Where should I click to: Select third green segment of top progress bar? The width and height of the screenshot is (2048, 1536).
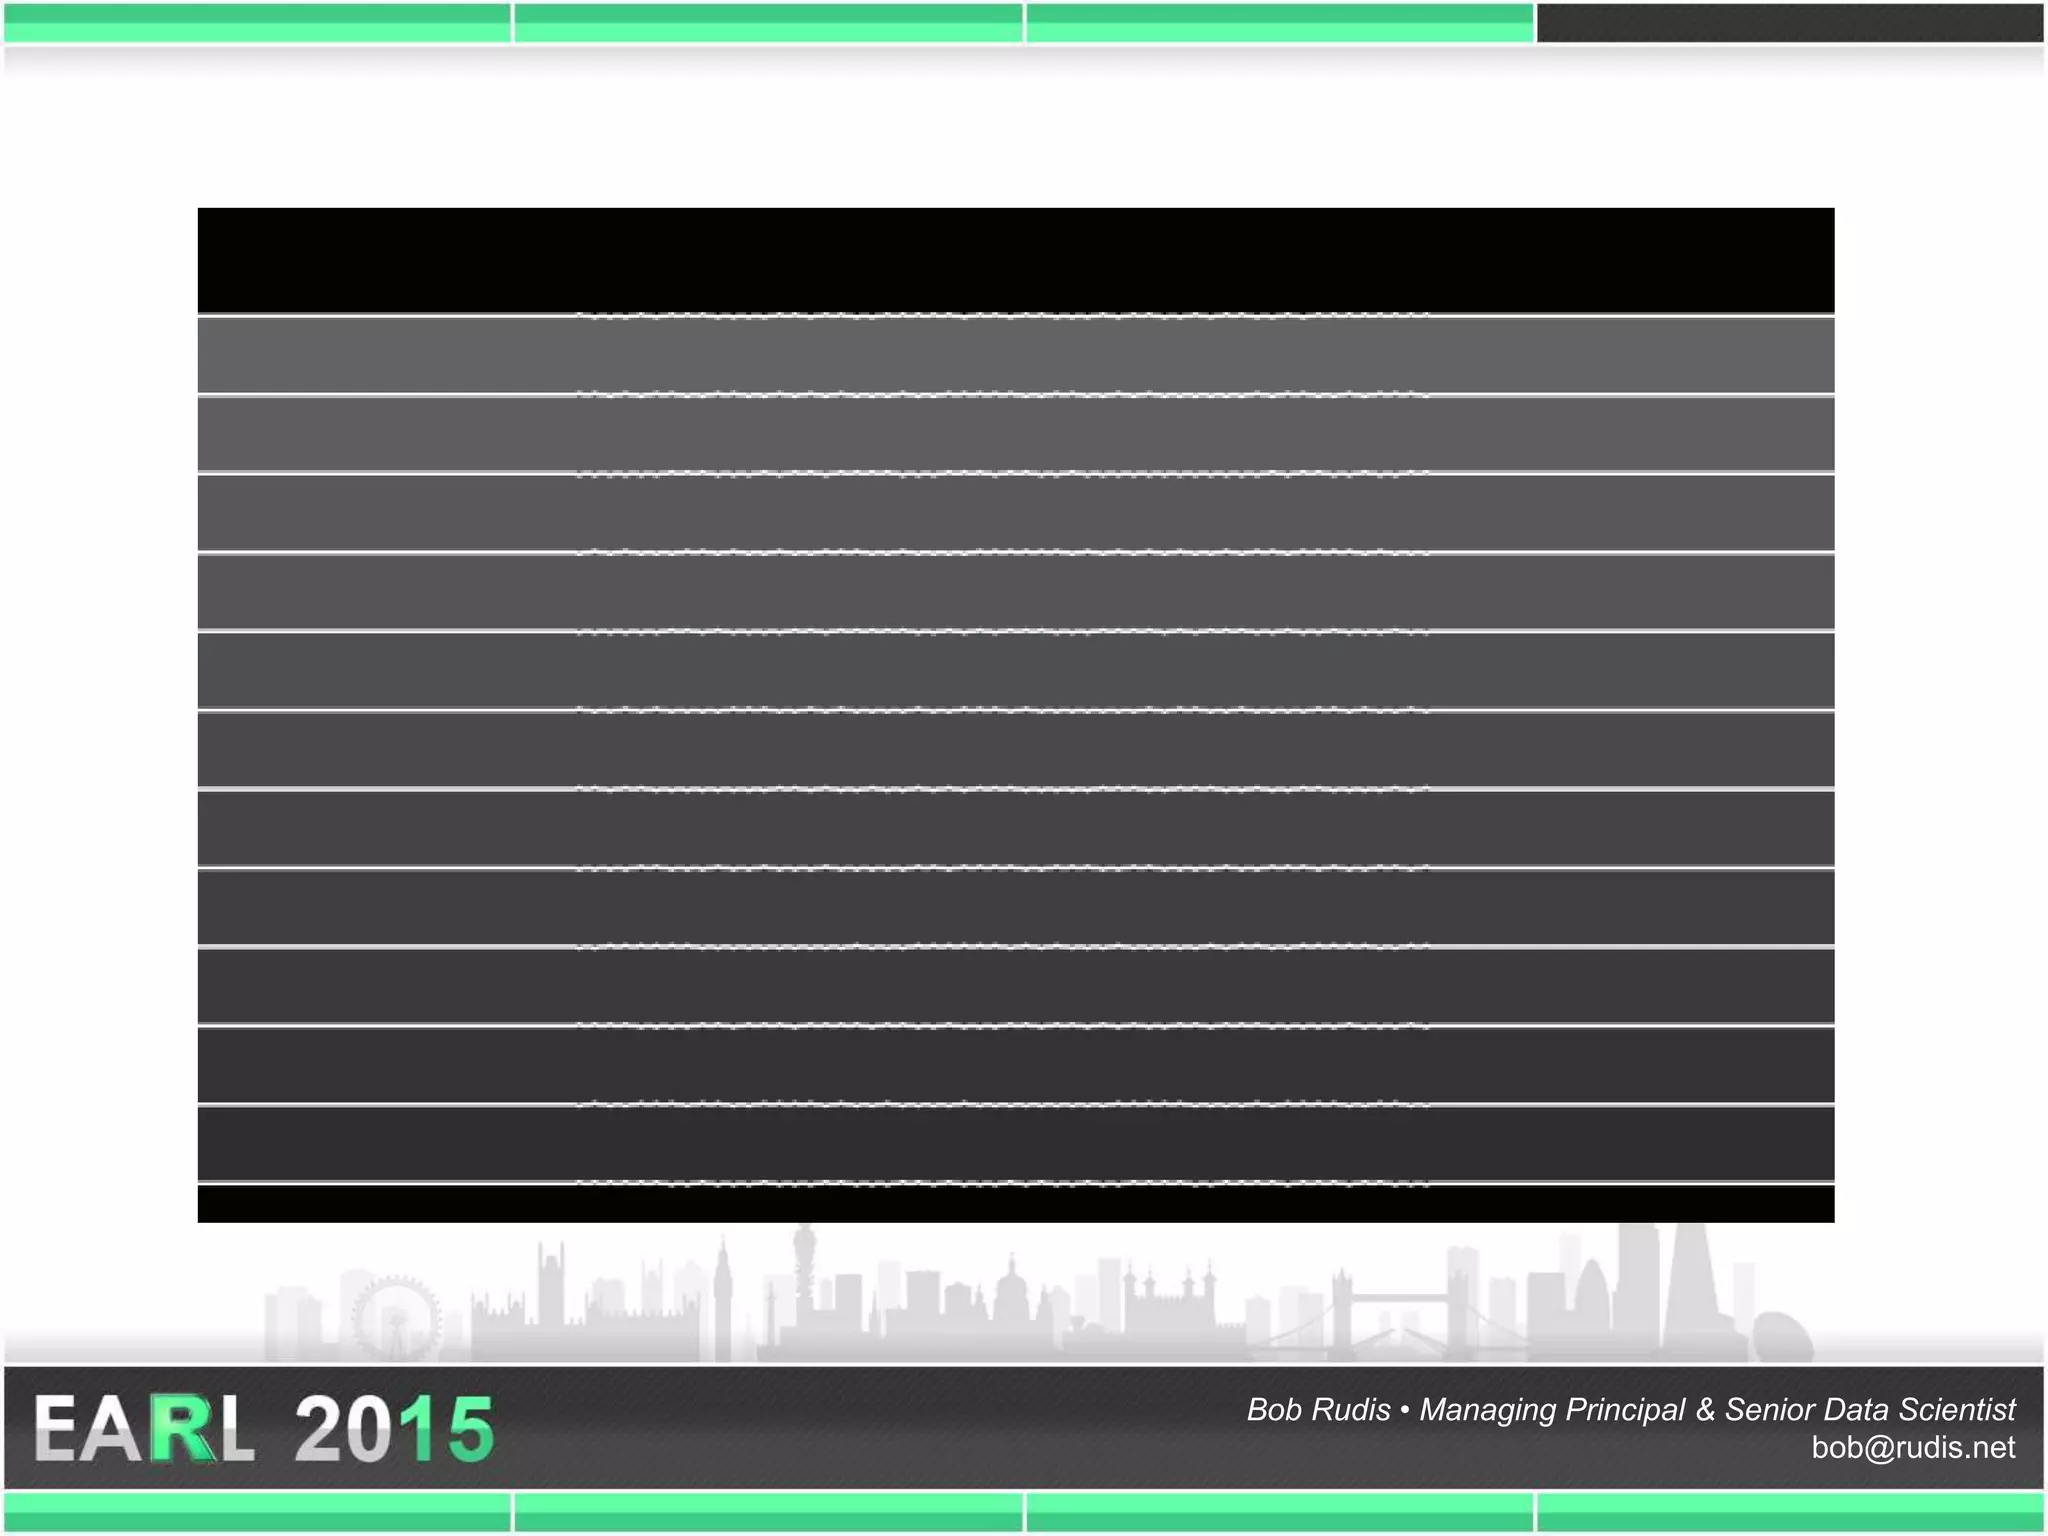[1279, 22]
